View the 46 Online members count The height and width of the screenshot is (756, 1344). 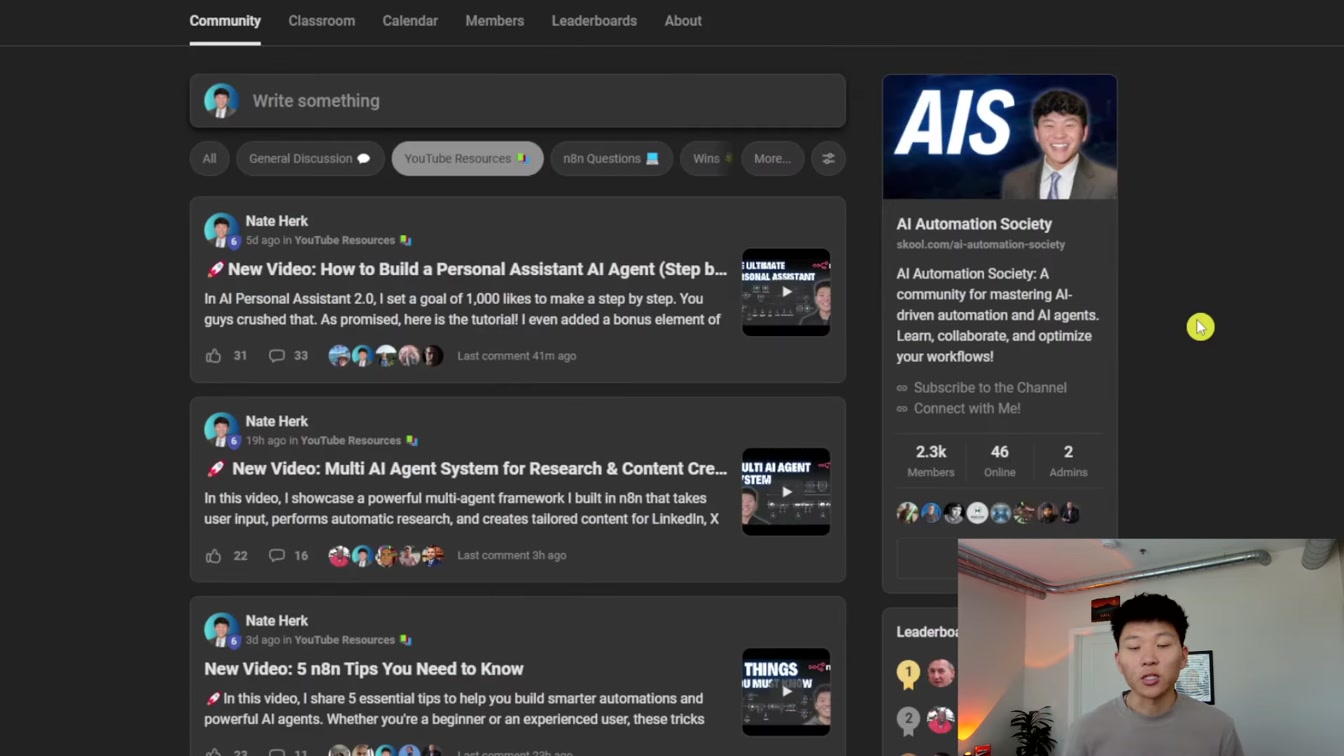coord(999,461)
